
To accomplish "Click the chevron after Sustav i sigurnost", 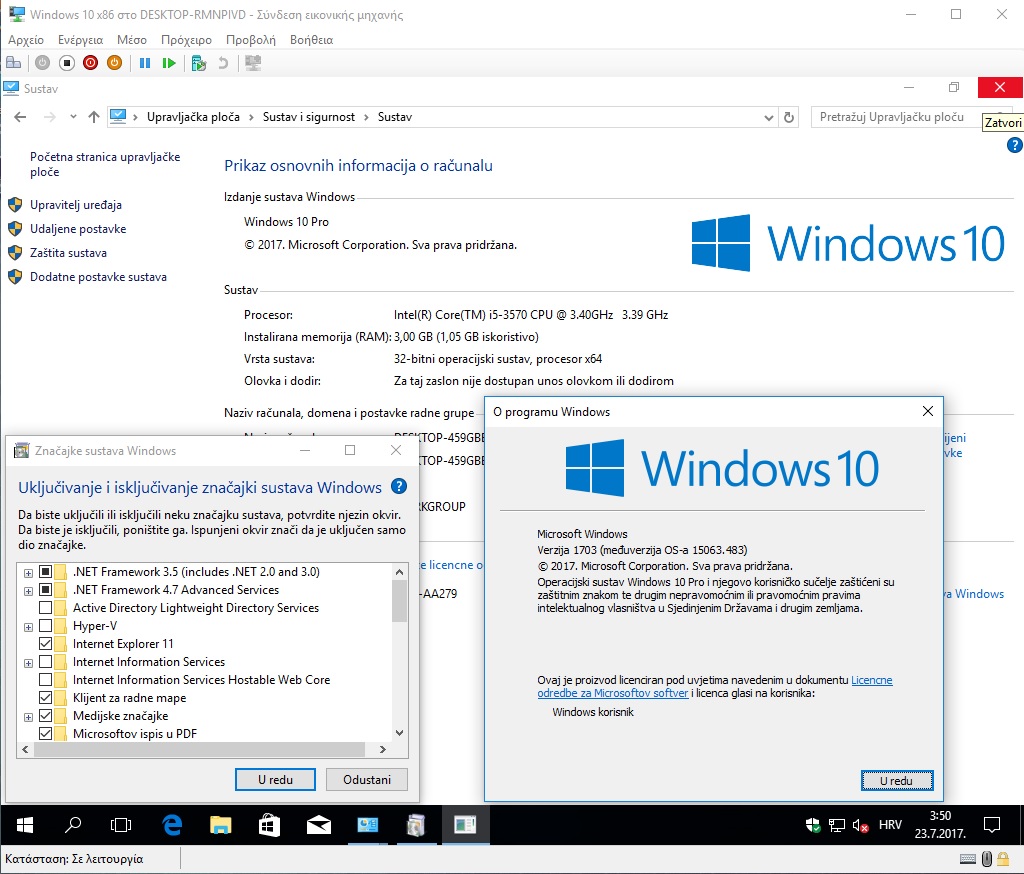I will 366,118.
